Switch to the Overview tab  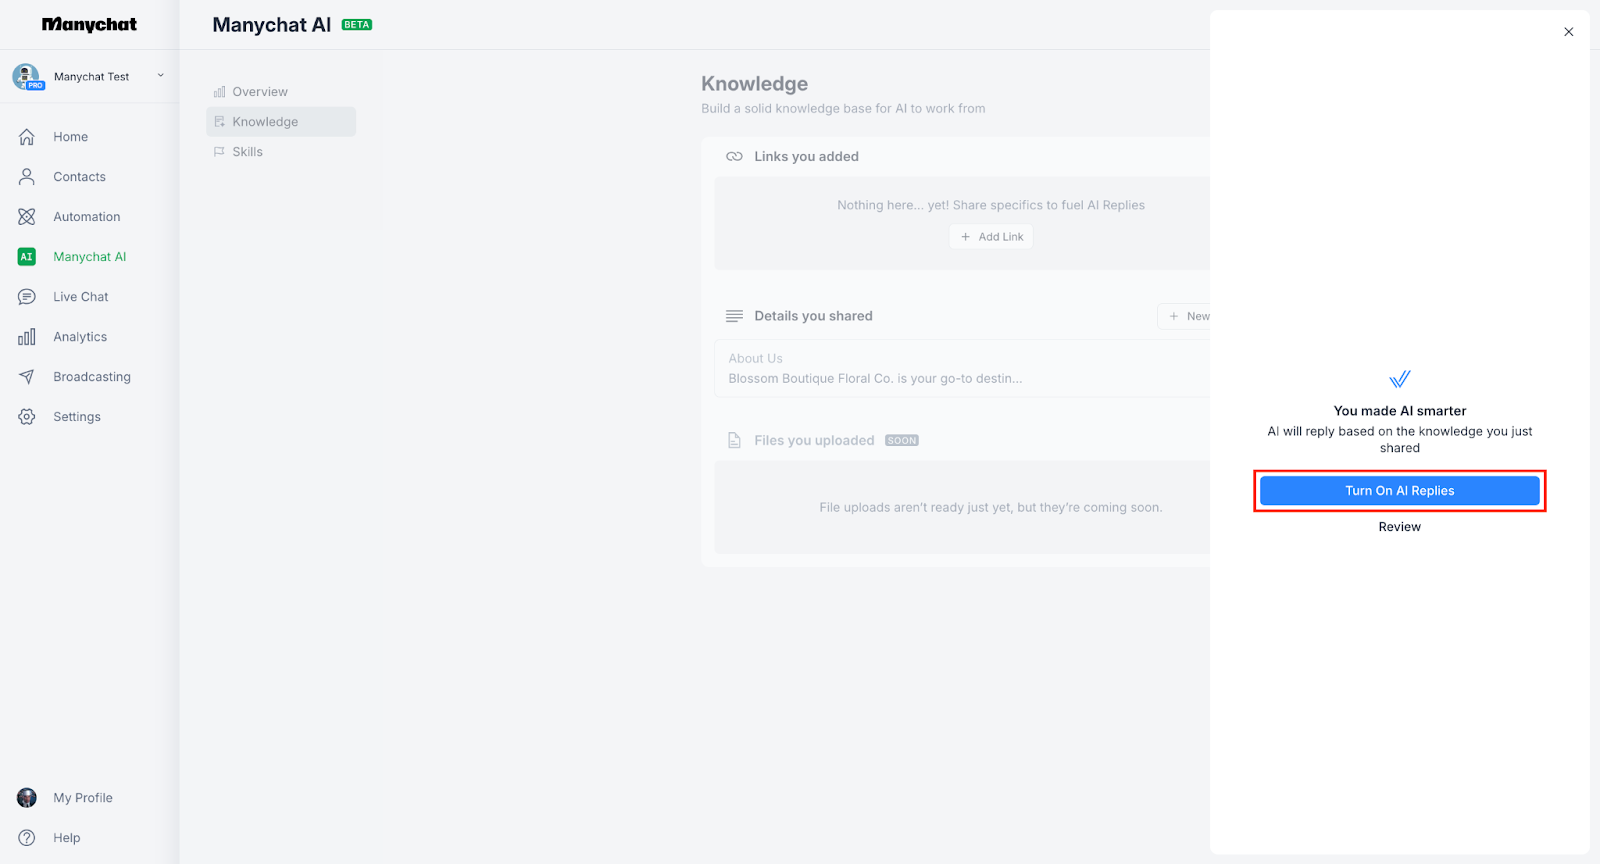pyautogui.click(x=259, y=92)
